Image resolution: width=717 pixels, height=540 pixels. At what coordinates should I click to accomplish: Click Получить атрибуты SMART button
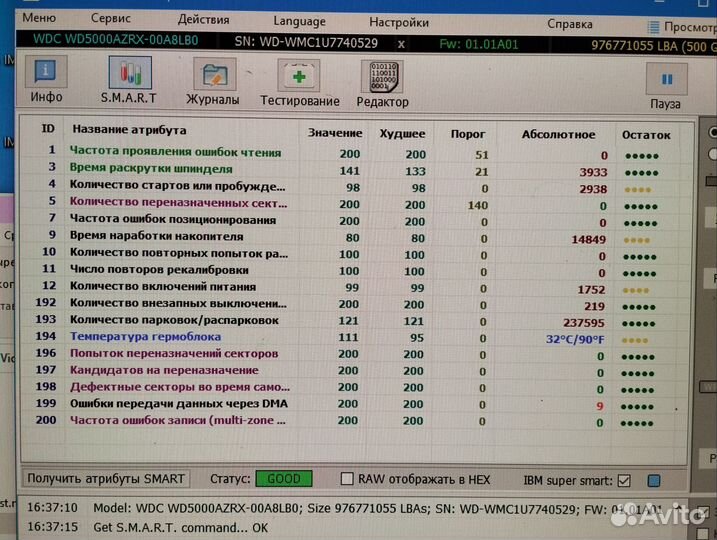(x=106, y=479)
